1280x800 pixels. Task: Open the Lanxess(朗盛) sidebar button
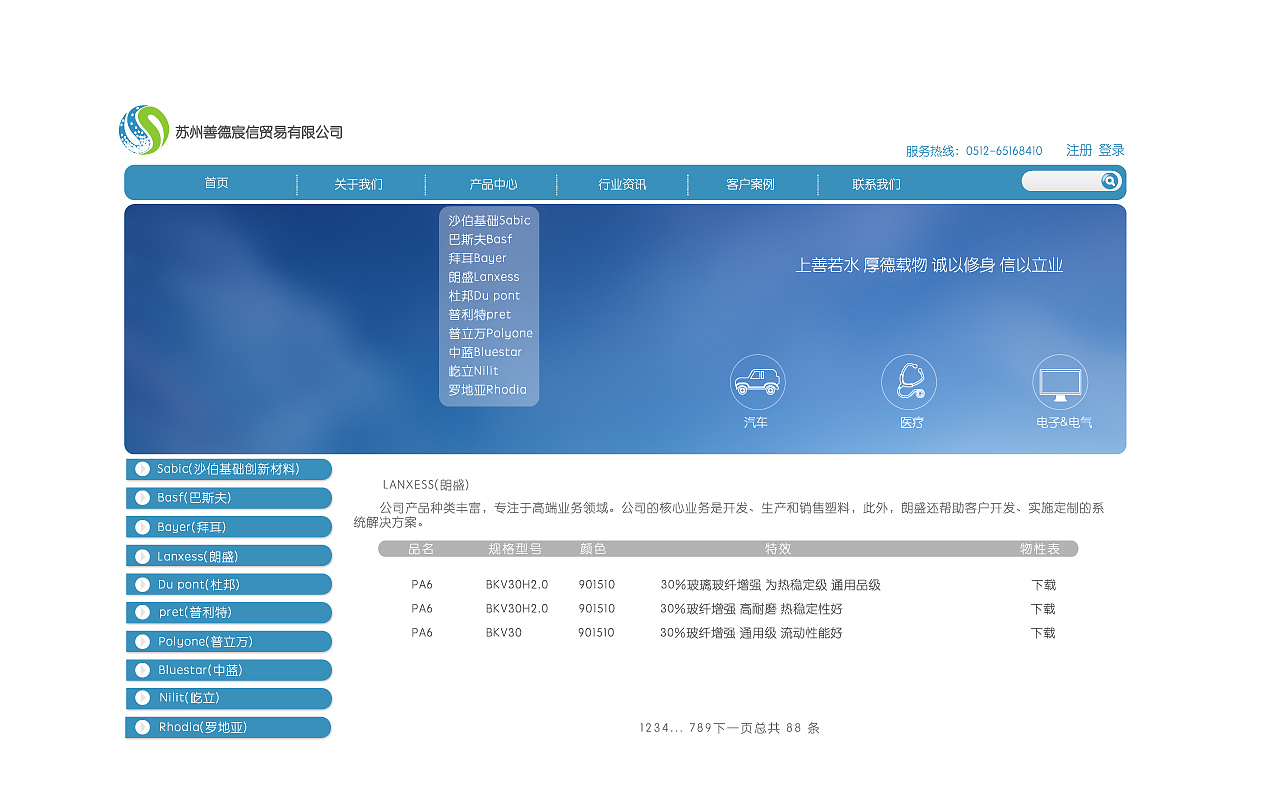tap(228, 556)
